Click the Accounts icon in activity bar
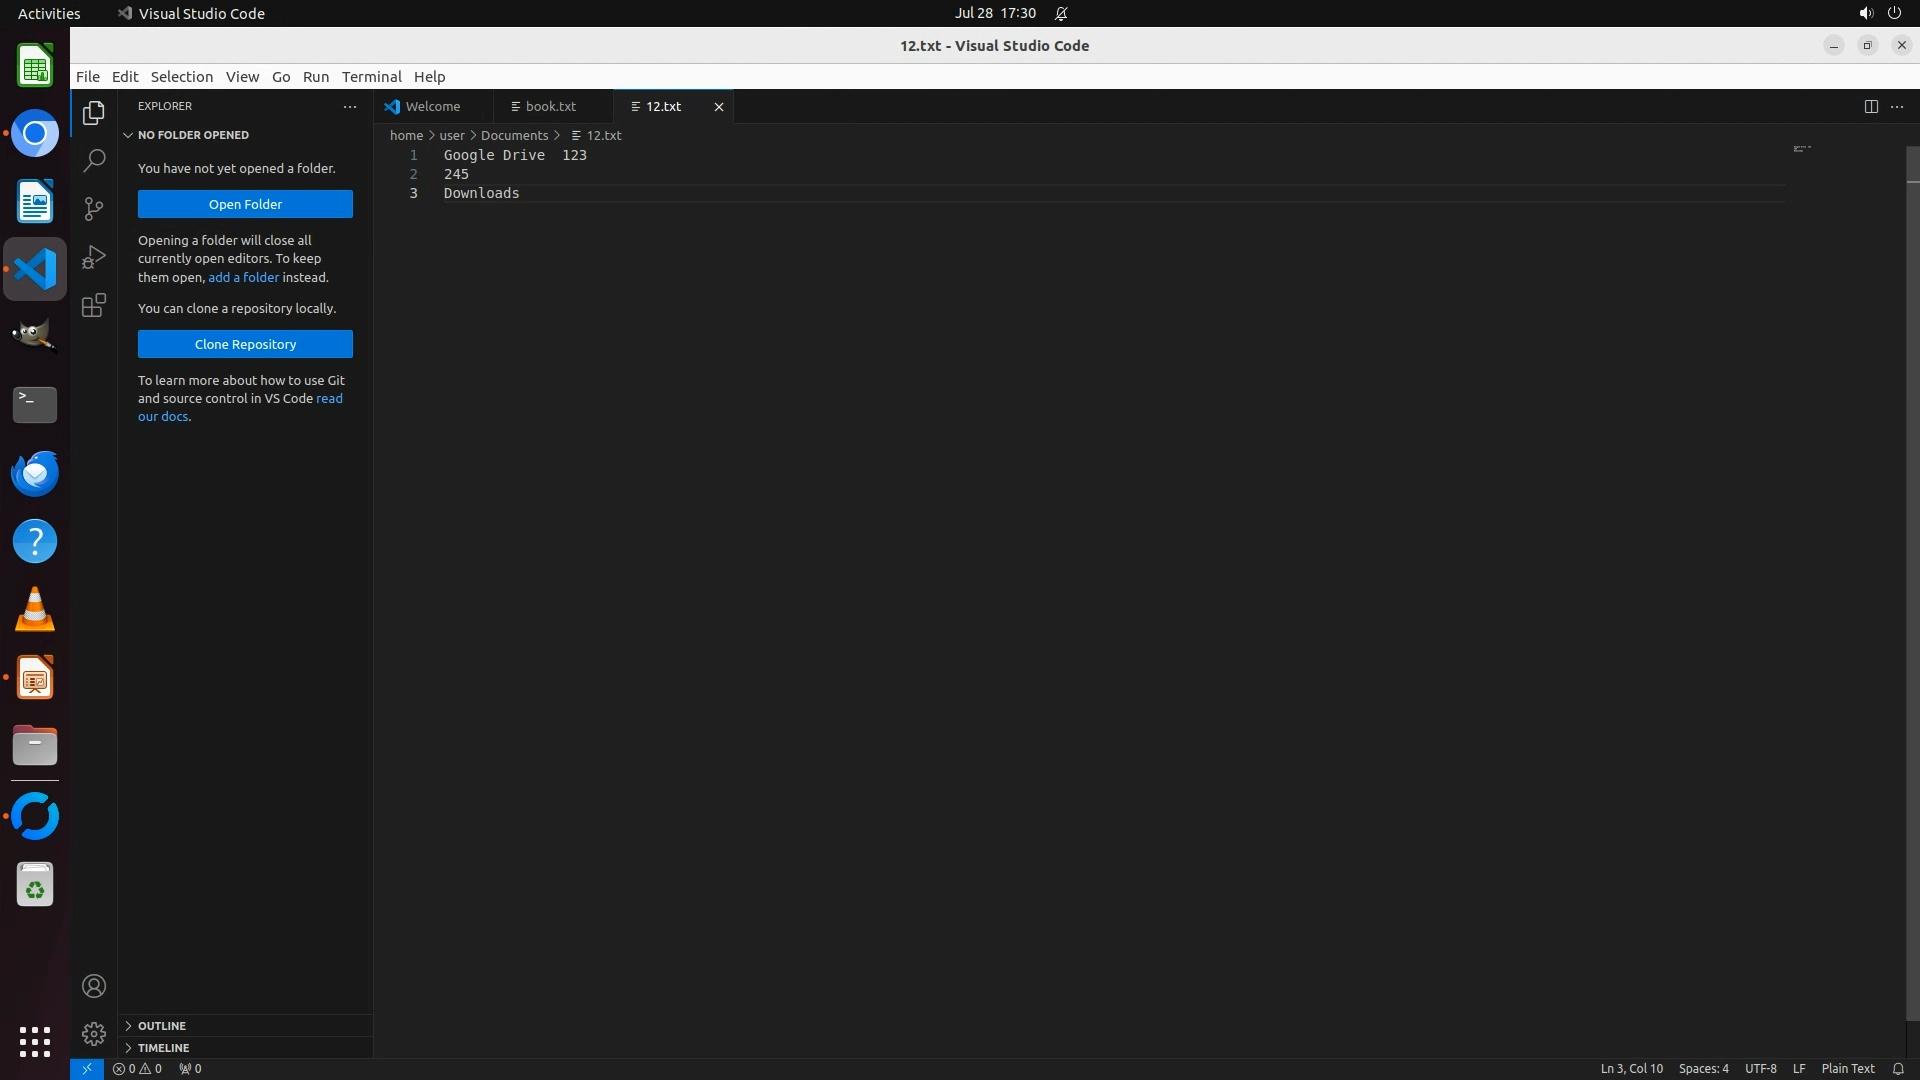 [94, 986]
